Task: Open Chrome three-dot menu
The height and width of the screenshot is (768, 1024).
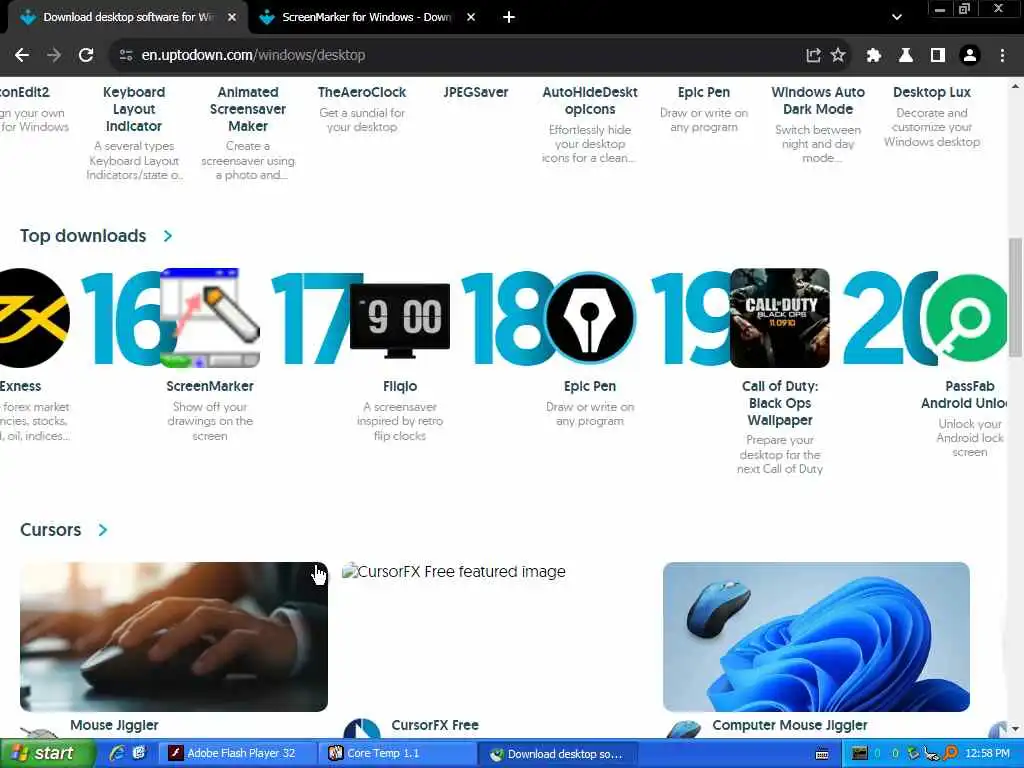Action: [x=1002, y=56]
